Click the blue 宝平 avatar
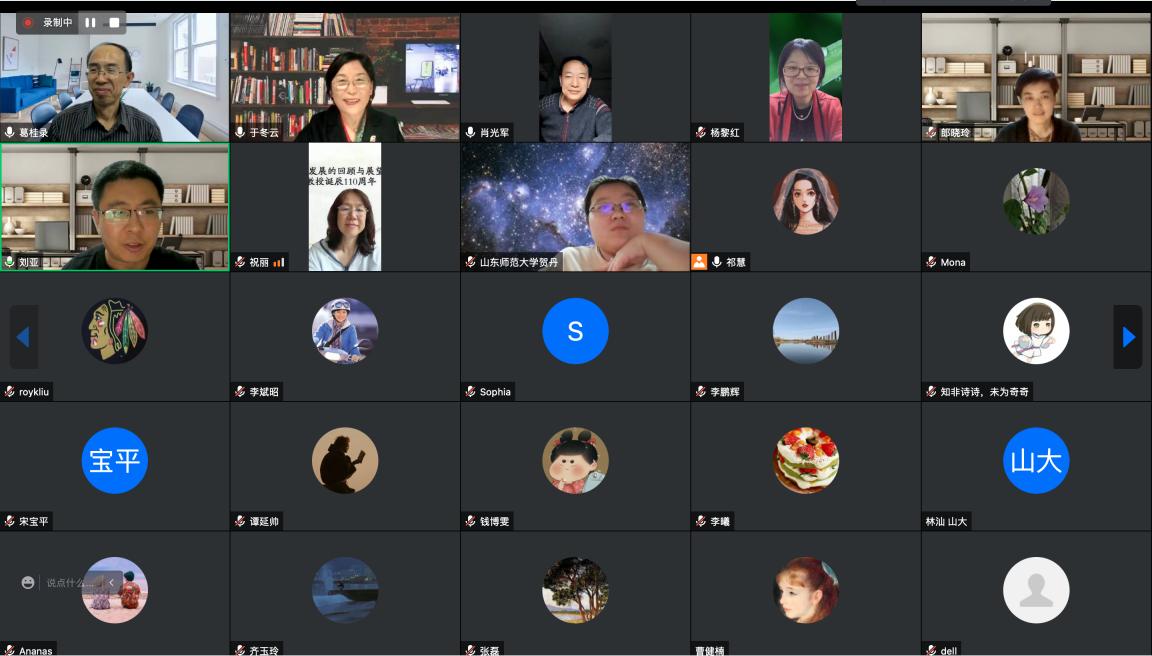Viewport: 1152px width, 656px height. 115,461
